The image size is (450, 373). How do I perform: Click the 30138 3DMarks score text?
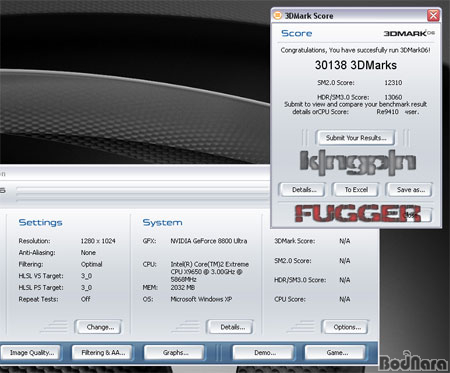coord(356,65)
